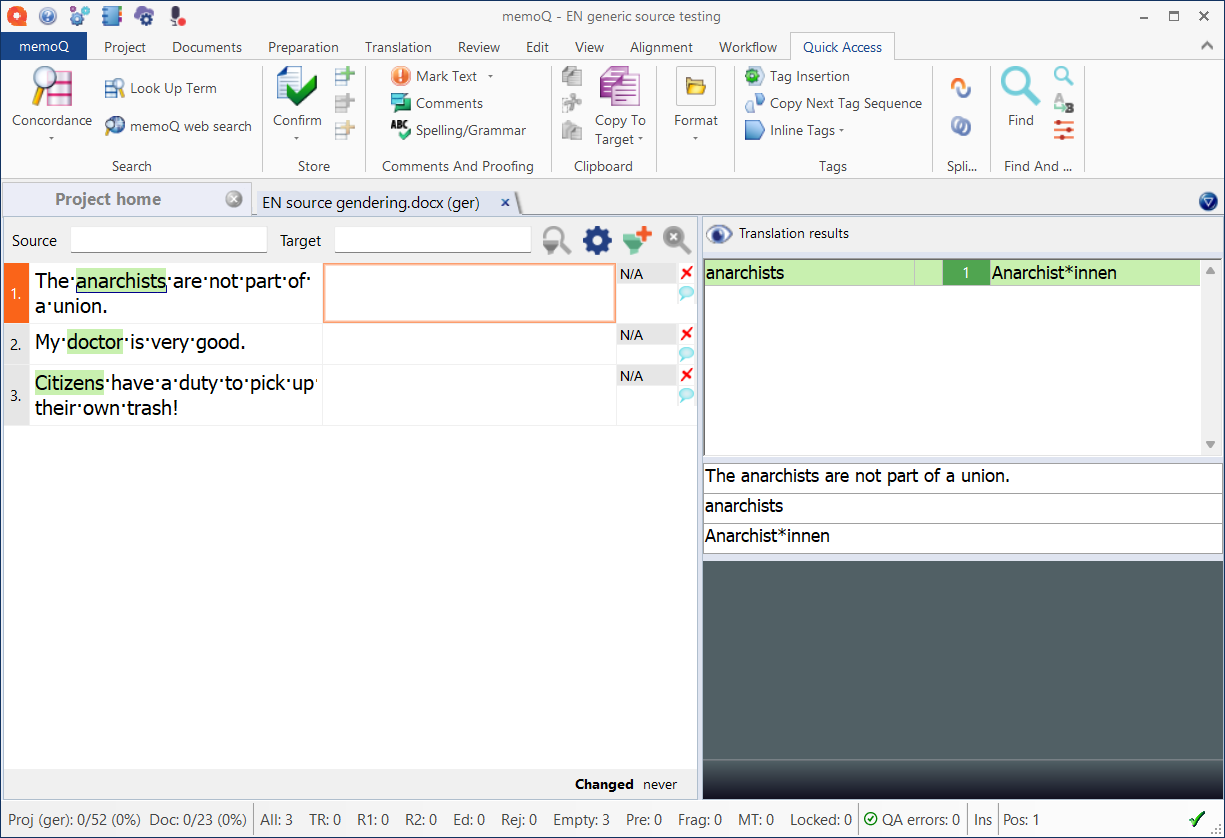
Task: Collapse the ribbon with the chevron
Action: 1206,46
